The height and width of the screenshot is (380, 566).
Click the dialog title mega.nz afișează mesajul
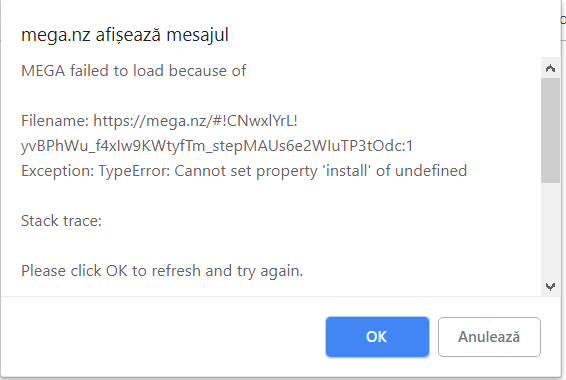125,35
